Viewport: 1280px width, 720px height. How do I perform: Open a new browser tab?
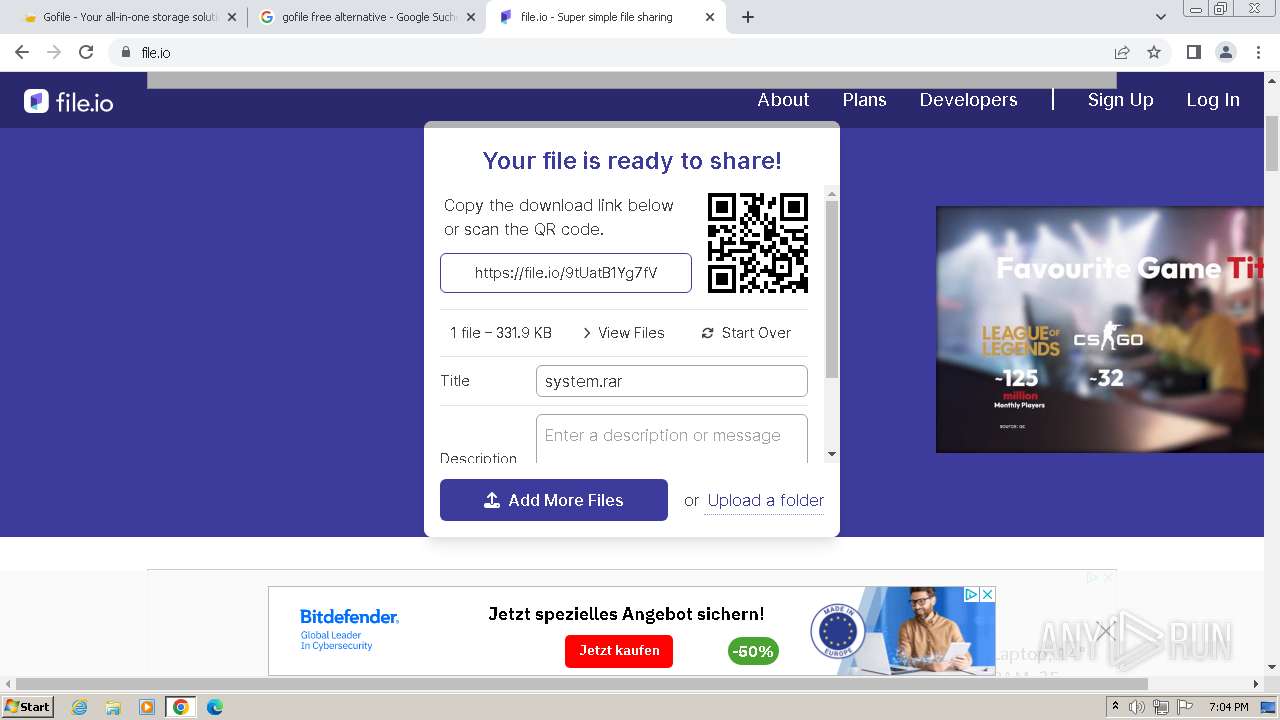tap(748, 17)
